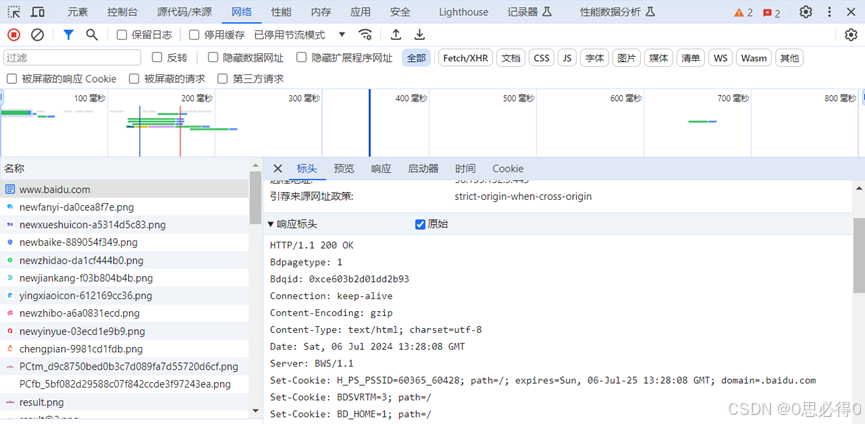
Task: Open the network search magnifier
Action: pyautogui.click(x=92, y=35)
